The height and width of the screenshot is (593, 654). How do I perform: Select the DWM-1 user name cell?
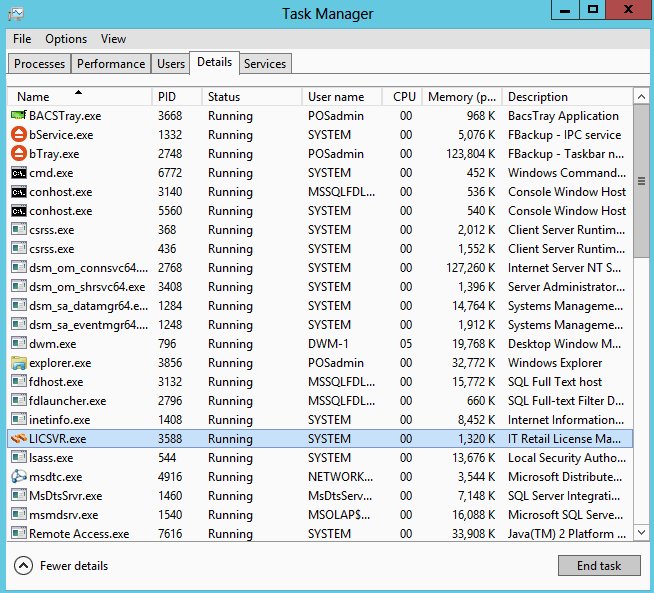coord(328,344)
